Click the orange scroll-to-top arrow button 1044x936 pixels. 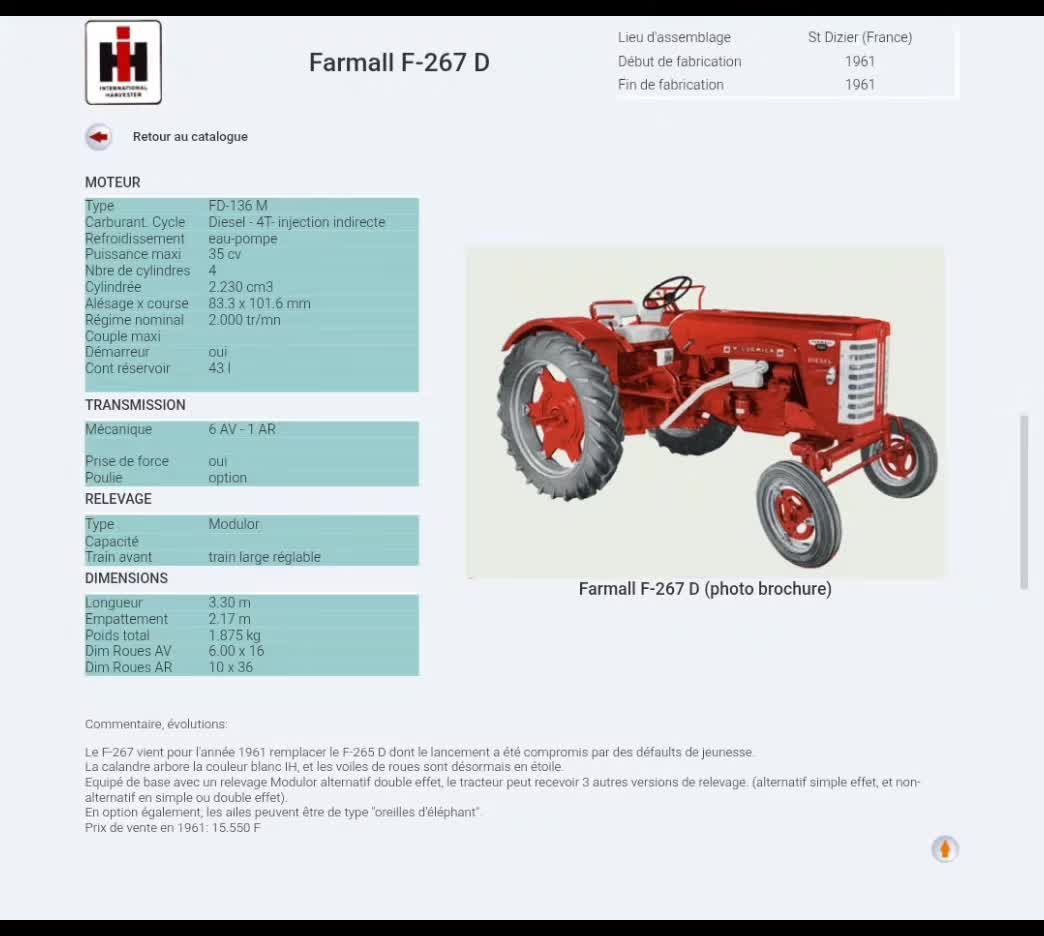(944, 849)
